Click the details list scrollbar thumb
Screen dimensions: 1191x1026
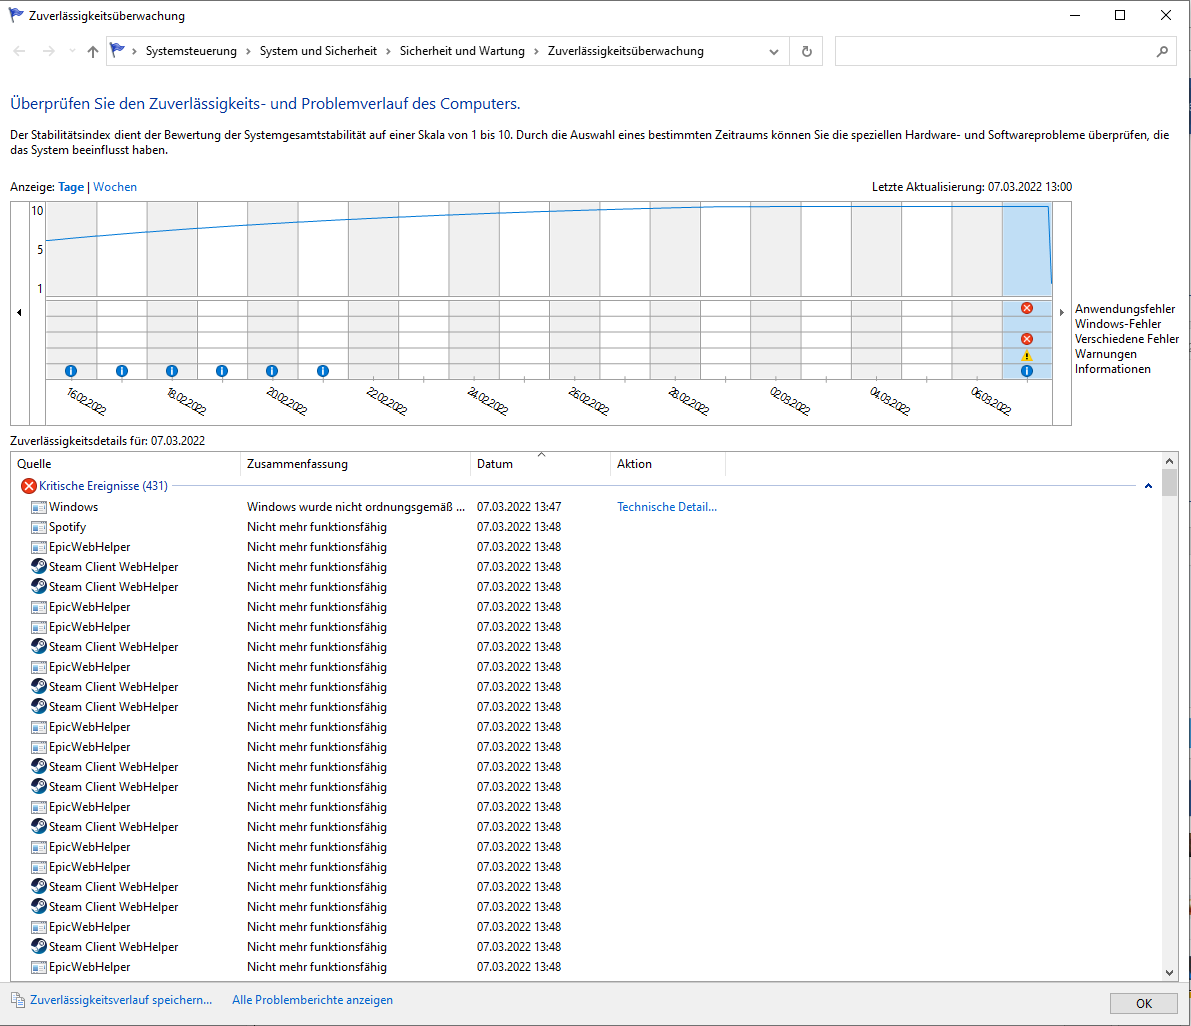pyautogui.click(x=1169, y=483)
